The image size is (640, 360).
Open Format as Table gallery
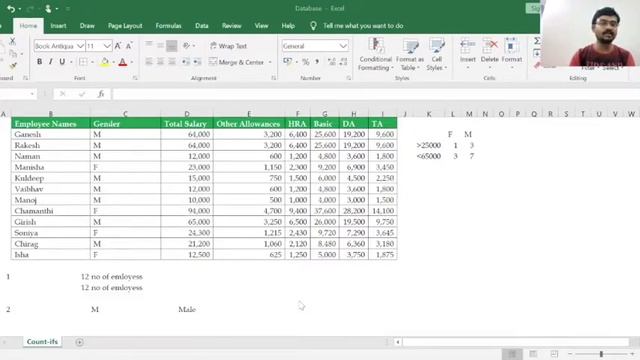pos(410,54)
